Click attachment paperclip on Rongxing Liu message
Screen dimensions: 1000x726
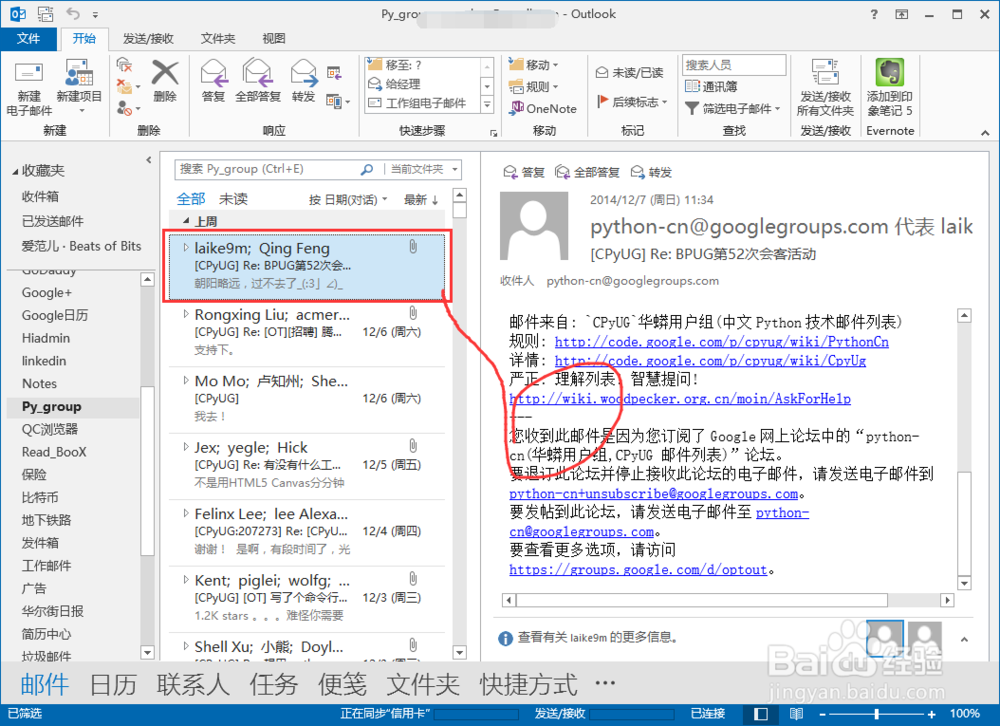click(x=413, y=313)
